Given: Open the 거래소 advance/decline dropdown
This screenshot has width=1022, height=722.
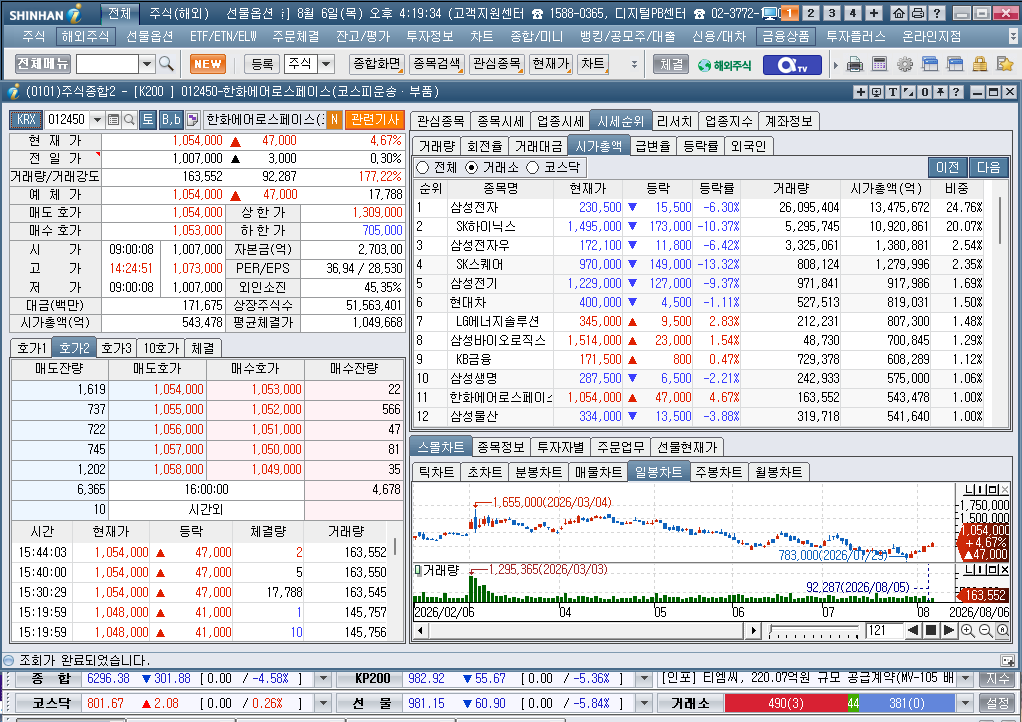Looking at the screenshot, I should pyautogui.click(x=965, y=703).
